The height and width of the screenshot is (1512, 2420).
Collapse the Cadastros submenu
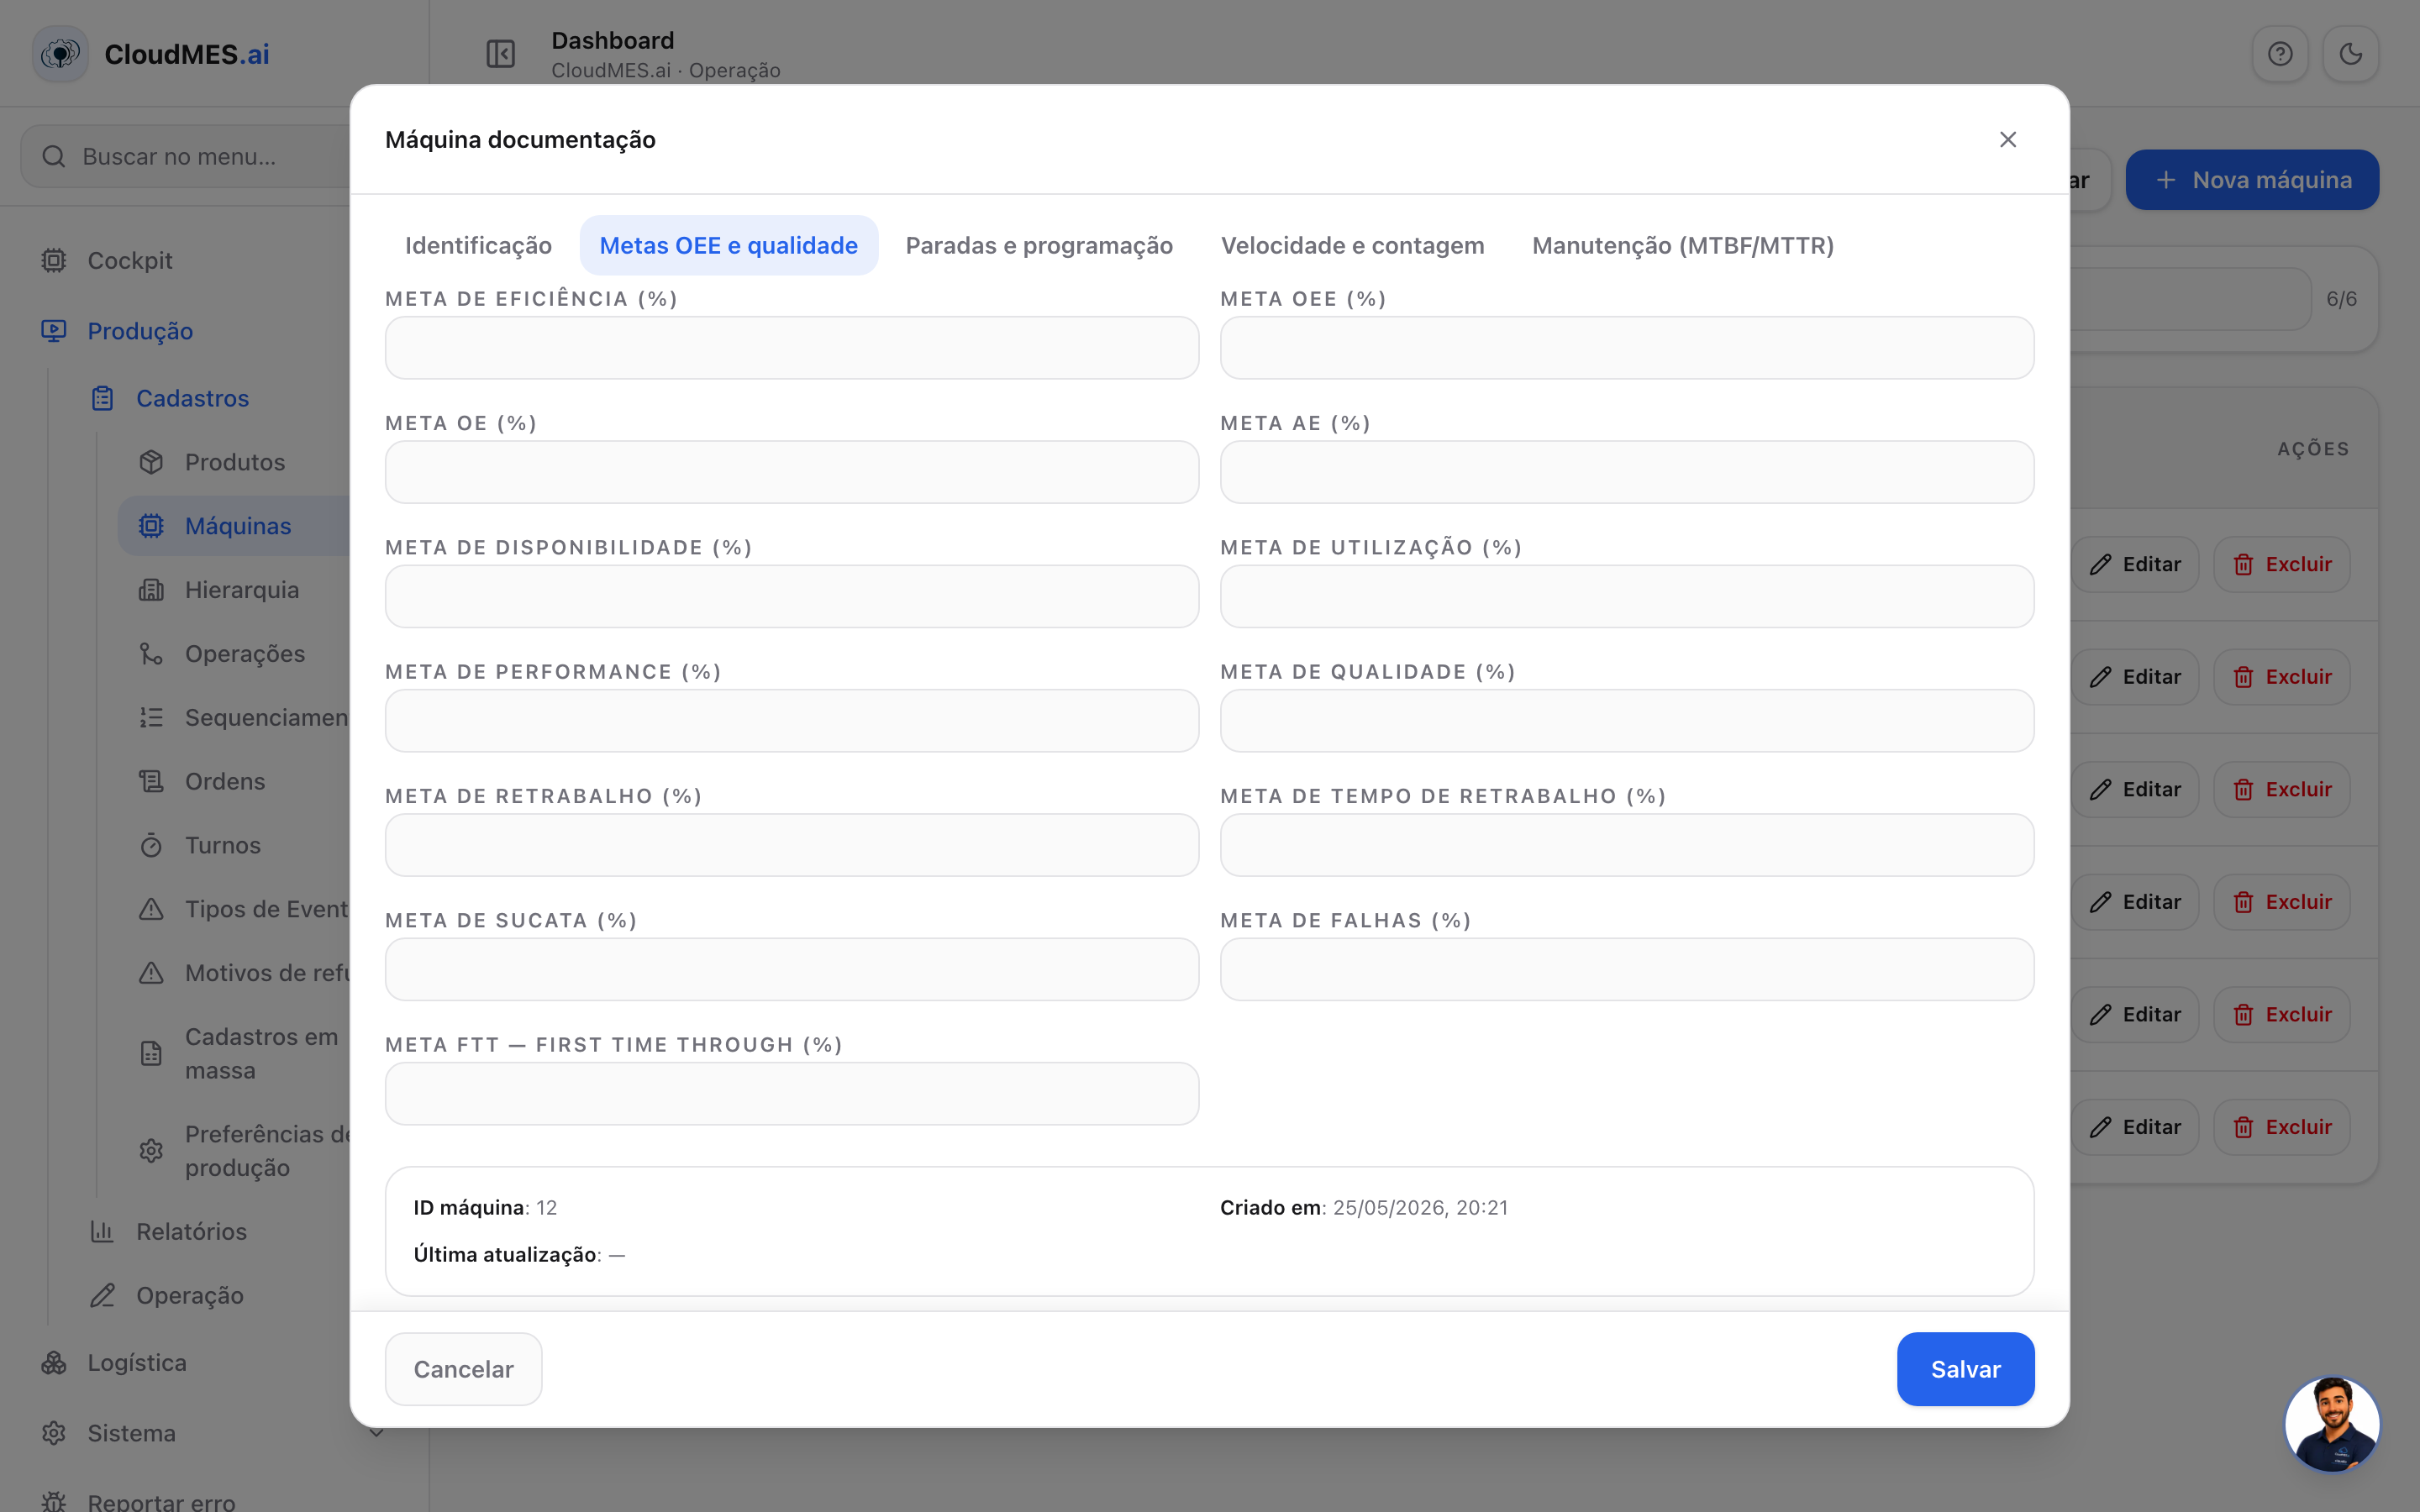(x=192, y=398)
